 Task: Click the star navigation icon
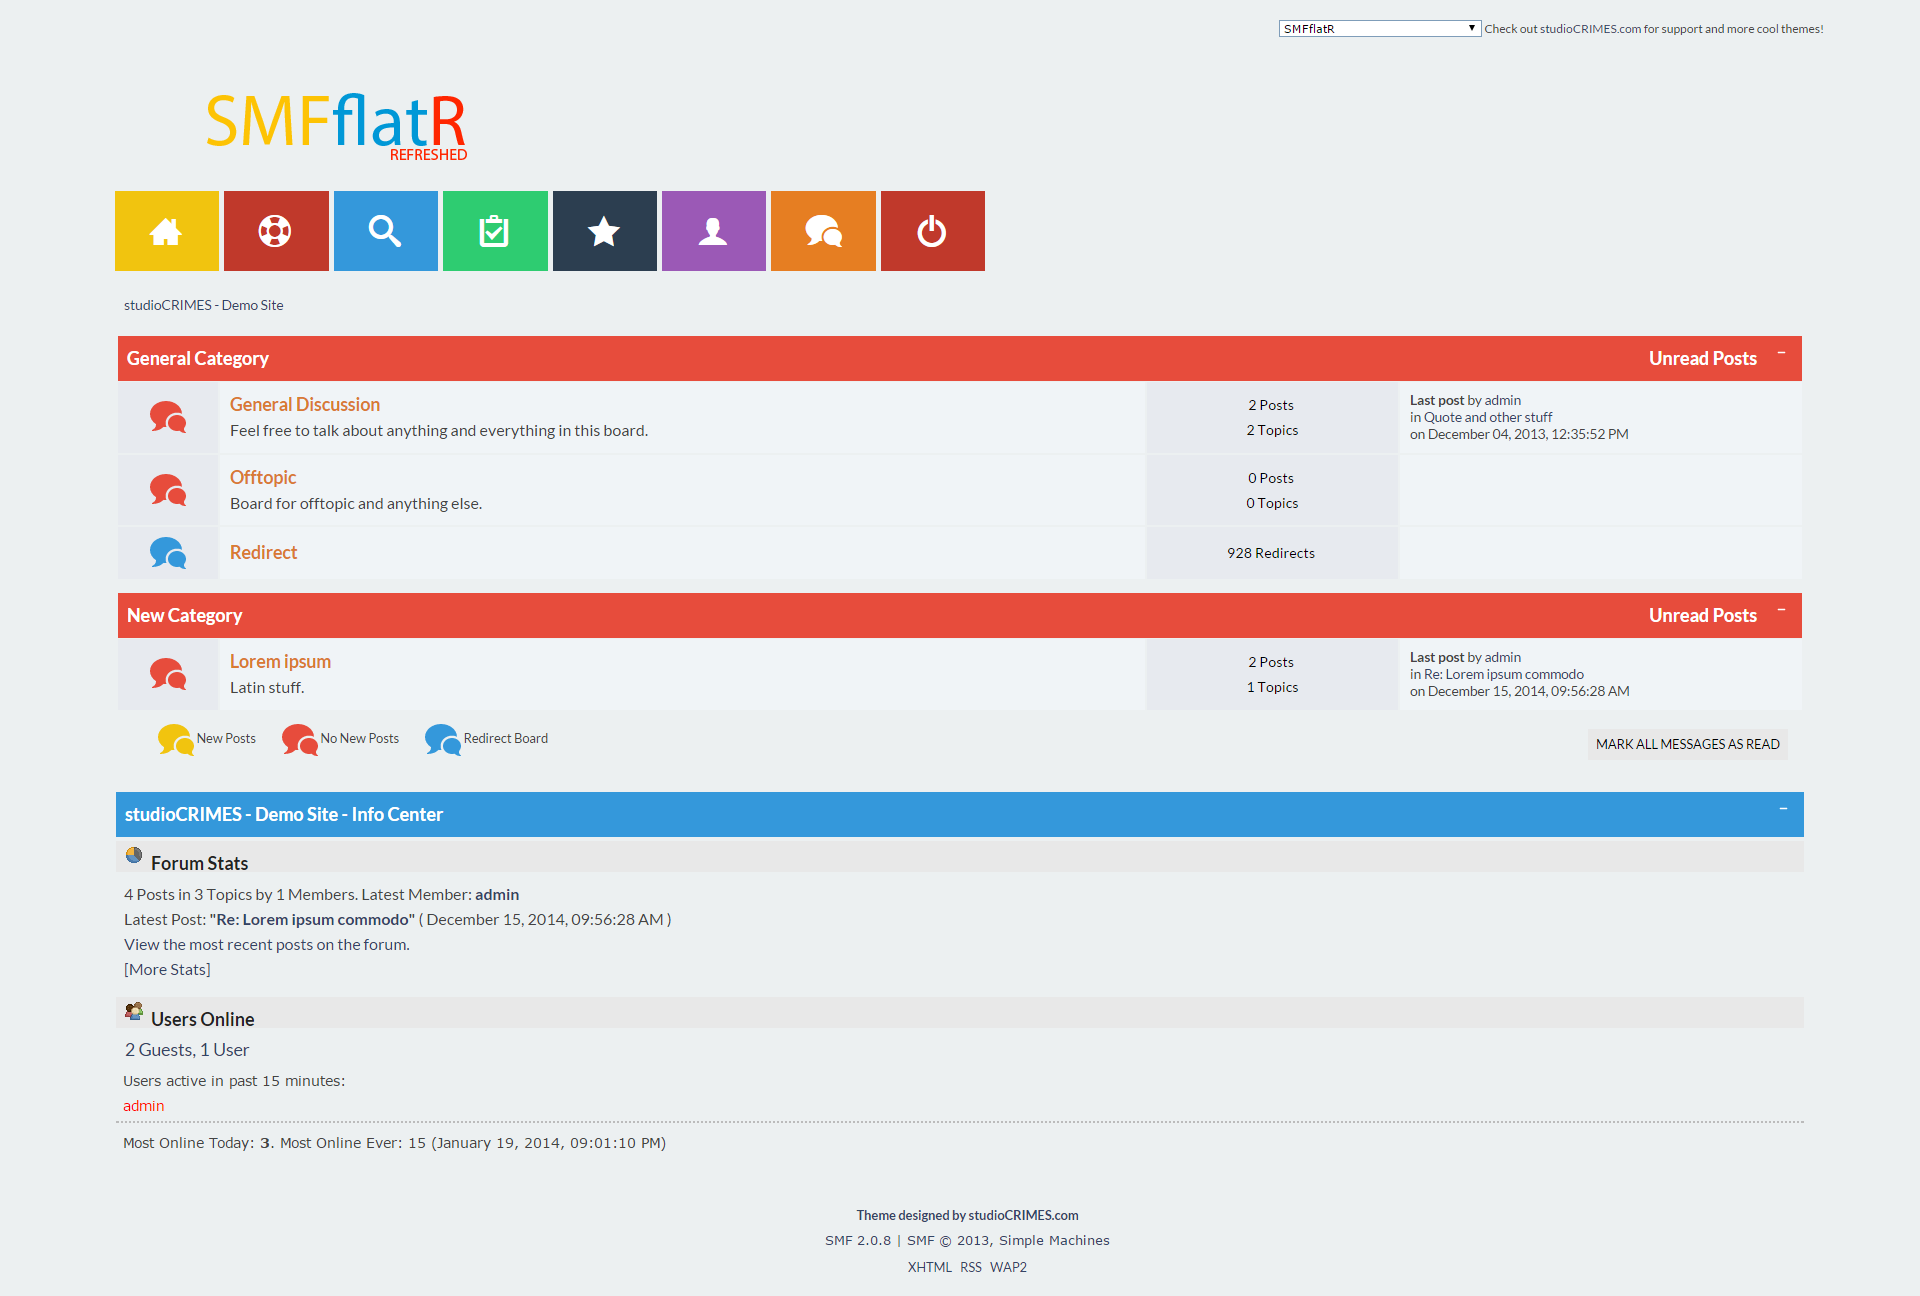(x=604, y=231)
